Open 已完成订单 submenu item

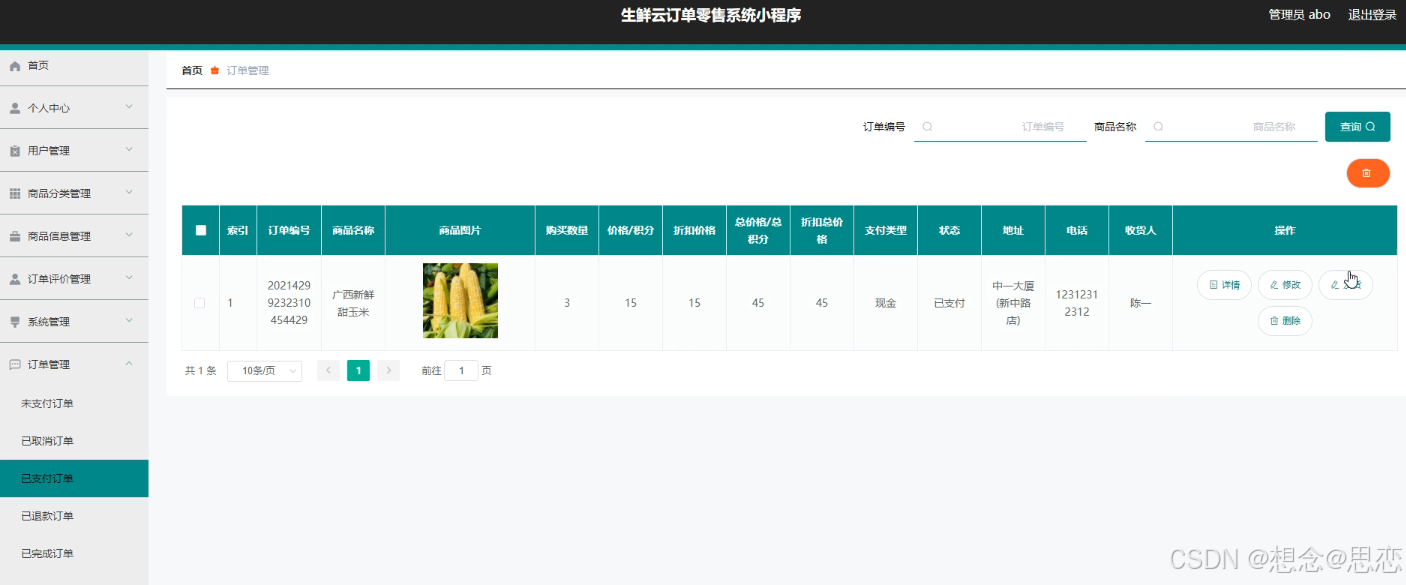[x=74, y=554]
